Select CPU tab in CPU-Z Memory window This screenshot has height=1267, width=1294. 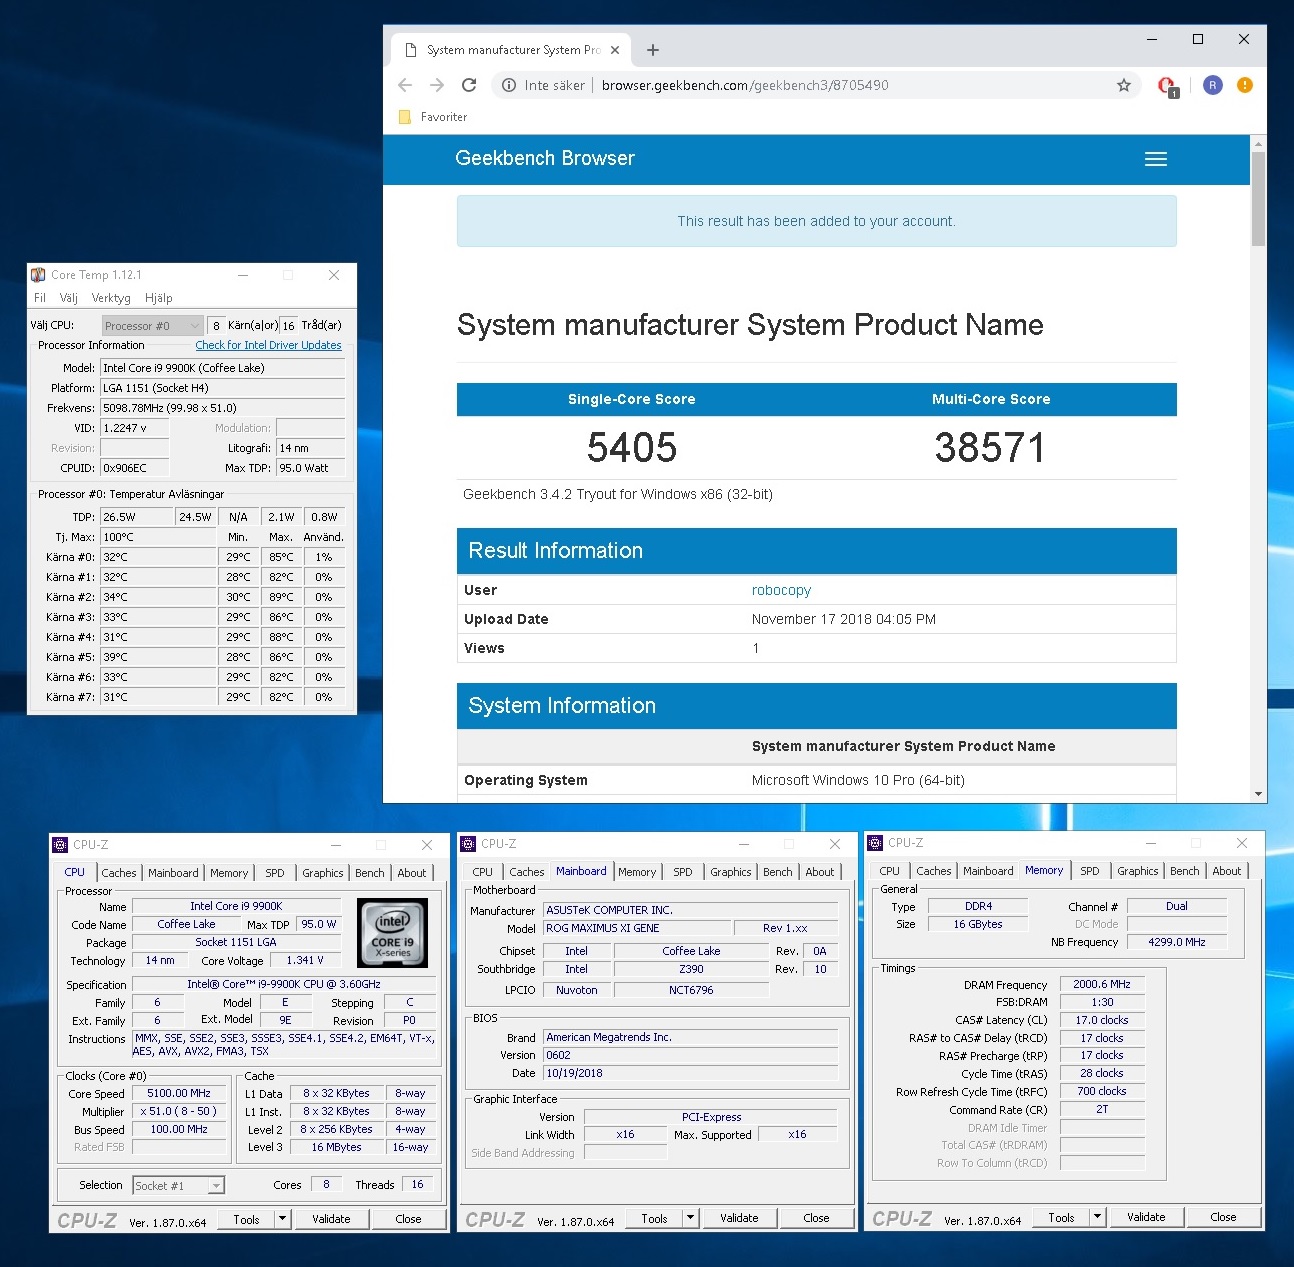(x=889, y=871)
